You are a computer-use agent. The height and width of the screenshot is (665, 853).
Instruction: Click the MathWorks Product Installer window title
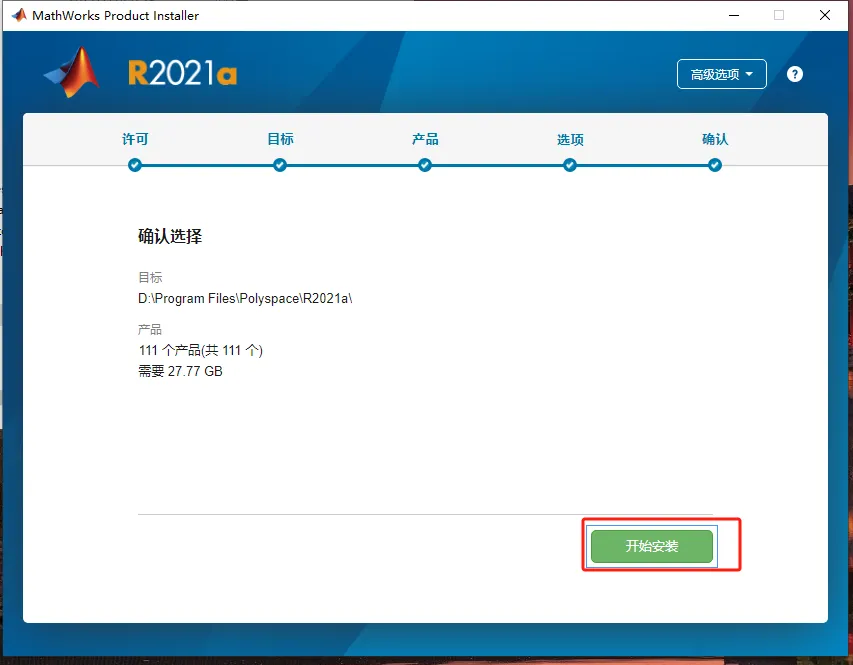pos(115,16)
